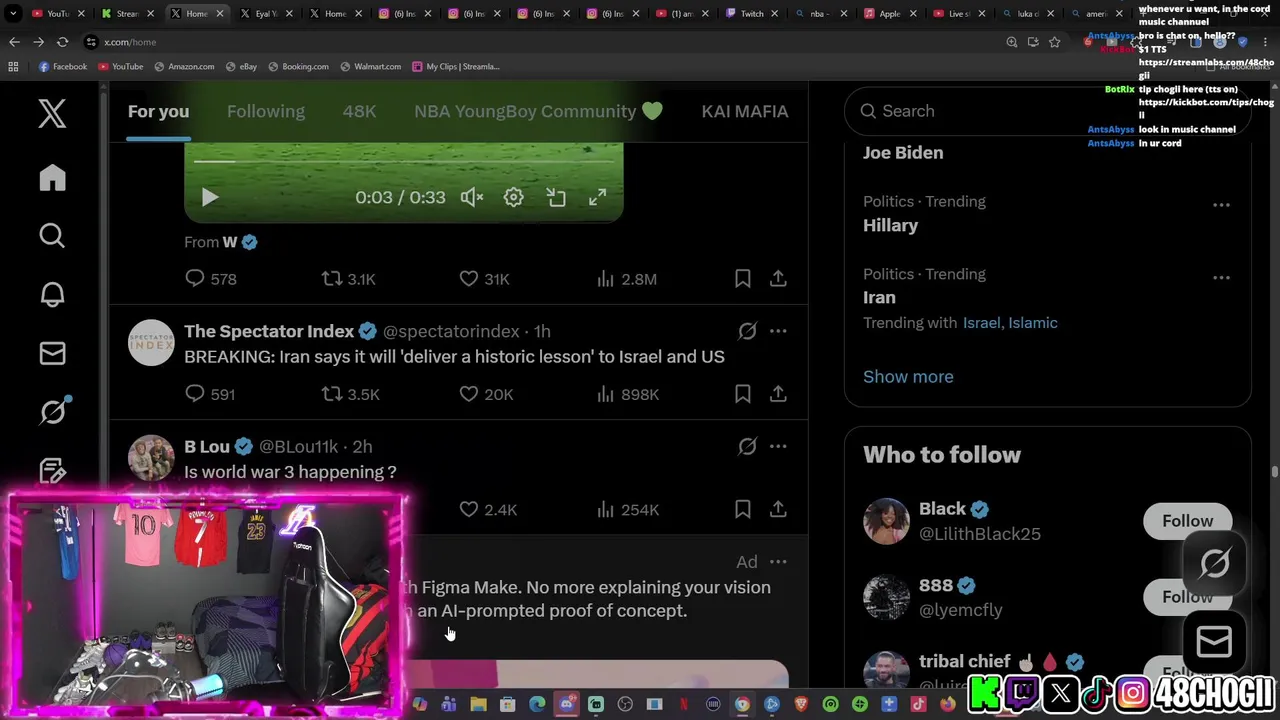Image resolution: width=1280 pixels, height=720 pixels.
Task: Share the B Lou post
Action: coord(778,509)
